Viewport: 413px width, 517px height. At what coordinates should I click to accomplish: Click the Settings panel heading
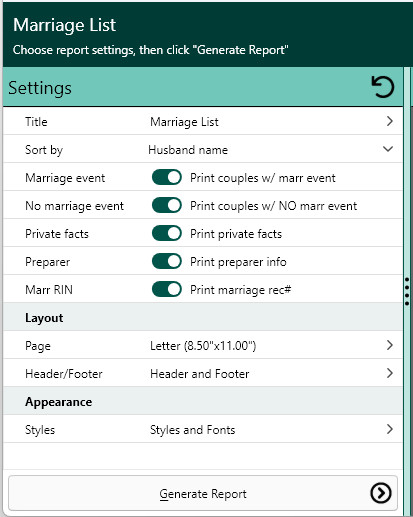point(40,88)
